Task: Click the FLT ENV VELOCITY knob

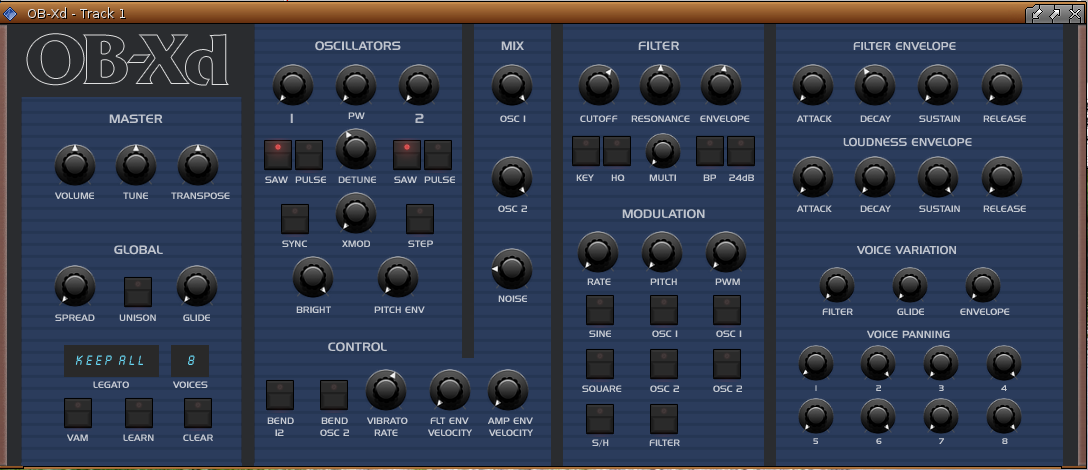Action: pyautogui.click(x=450, y=389)
